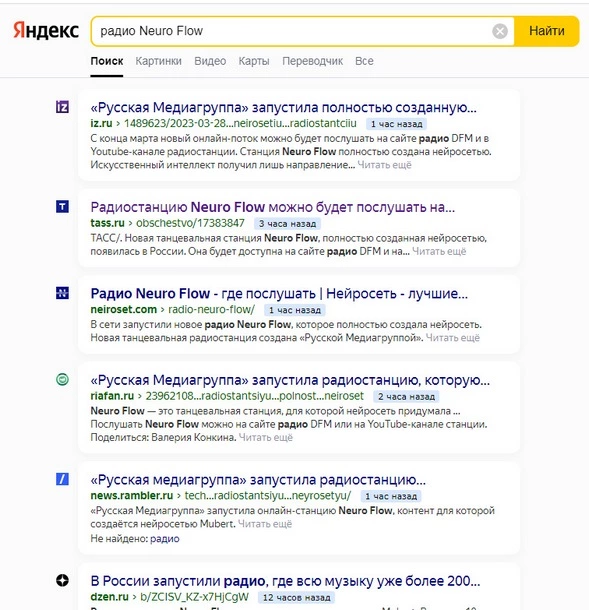The image size is (589, 610).
Task: Click the TASS snippet starting ТАСС/. Новая танцевальная
Action: pos(288,244)
